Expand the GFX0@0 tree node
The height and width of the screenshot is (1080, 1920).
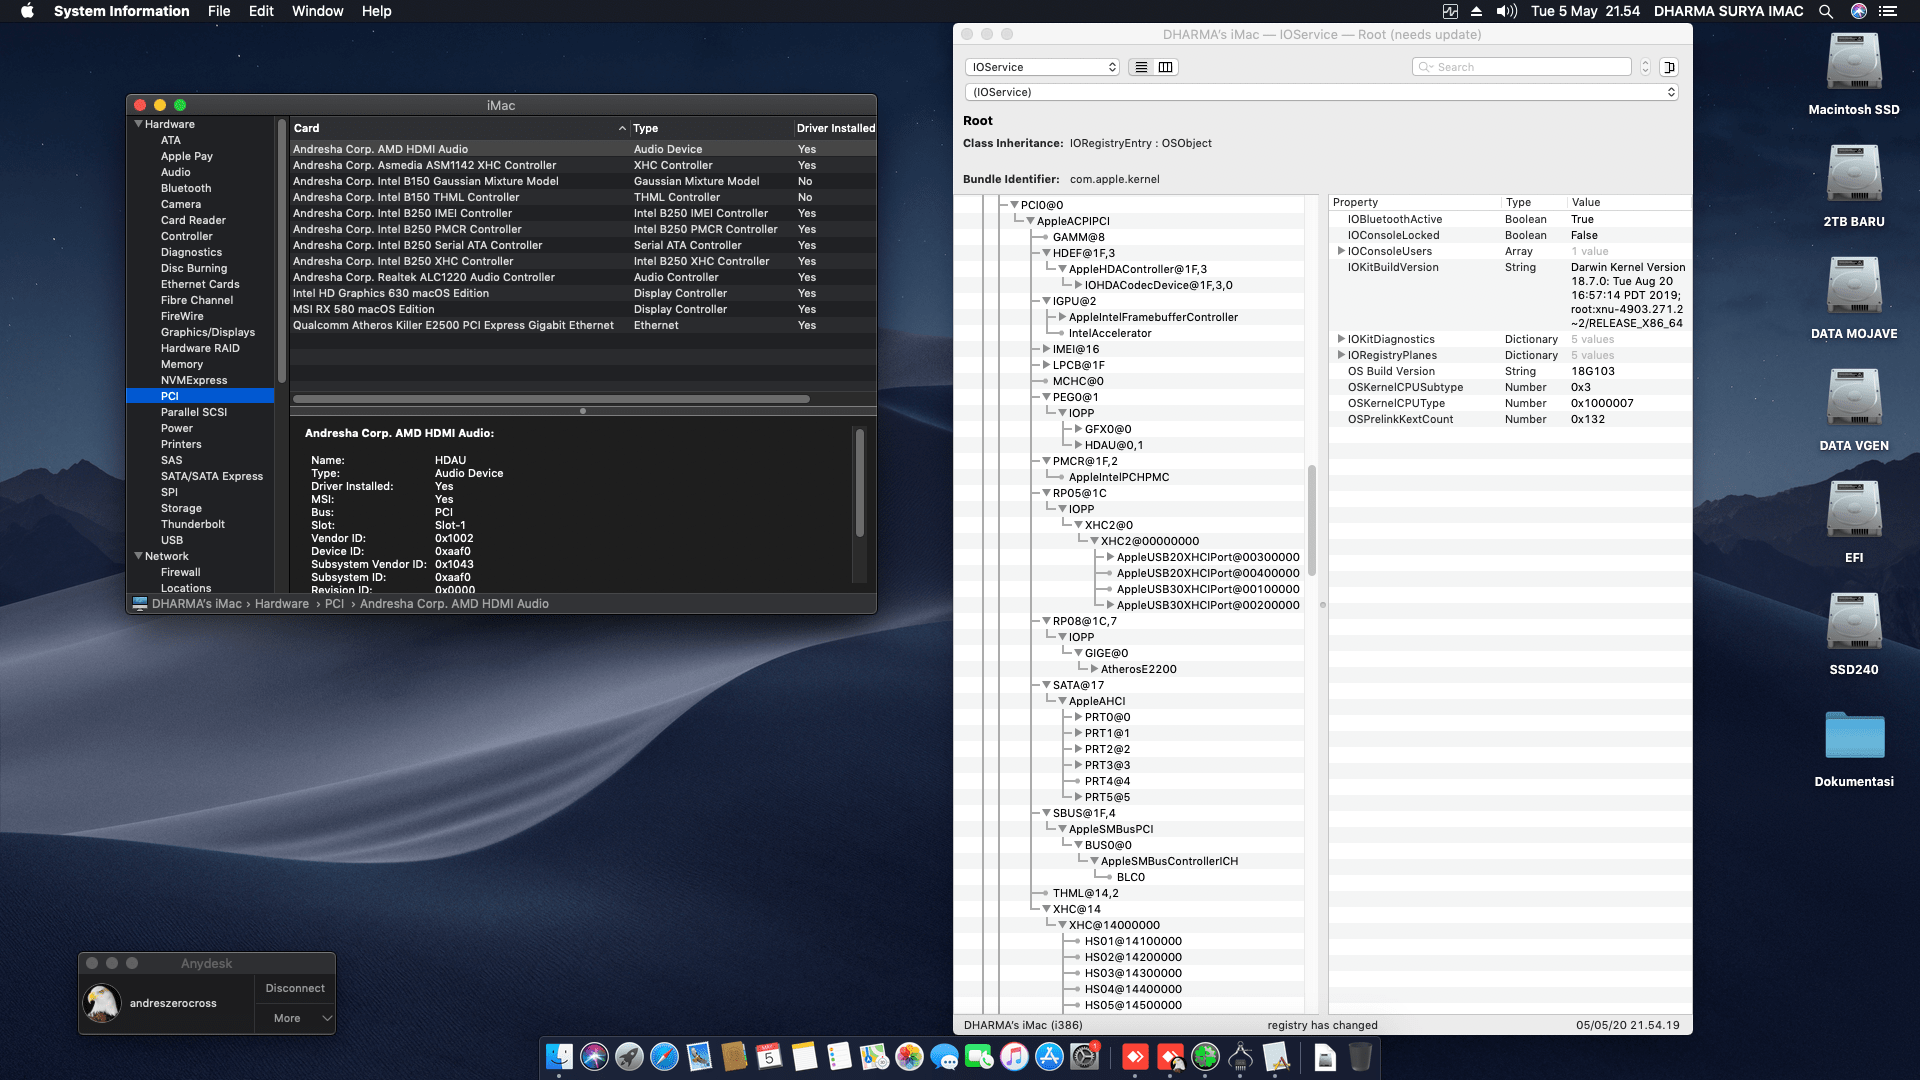1078,429
